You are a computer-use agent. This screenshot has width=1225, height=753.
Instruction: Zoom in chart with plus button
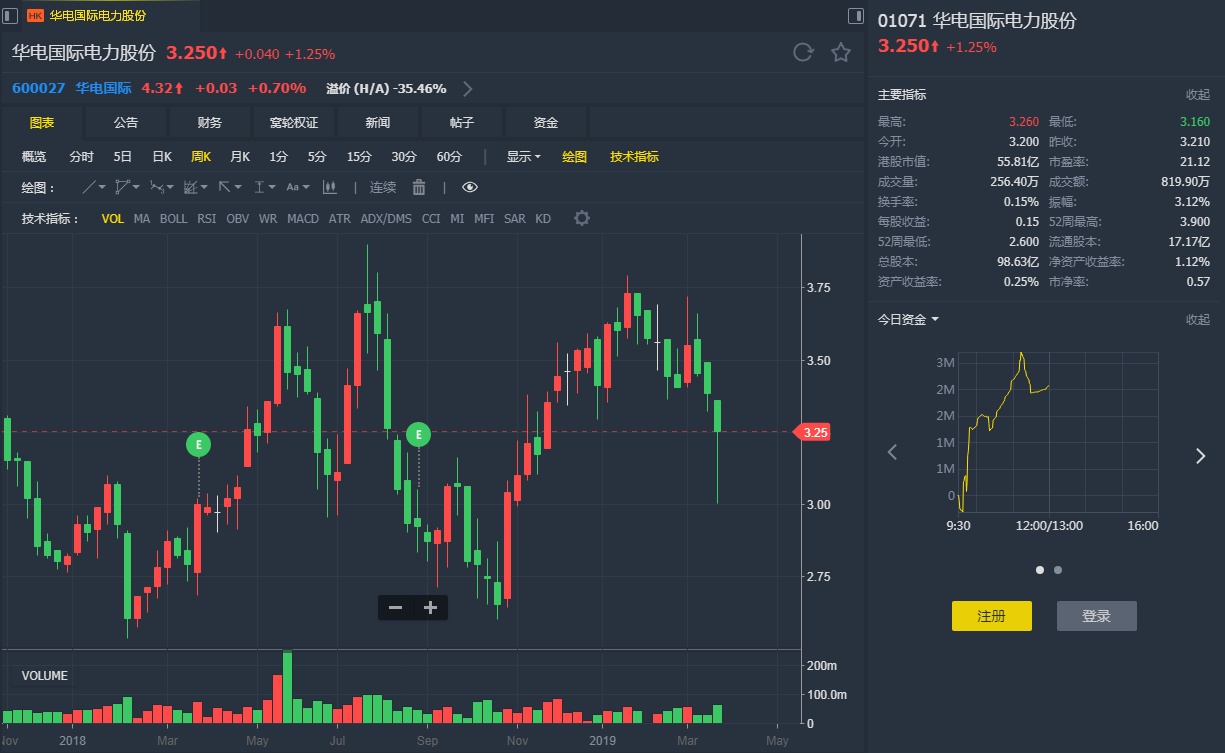[x=431, y=607]
